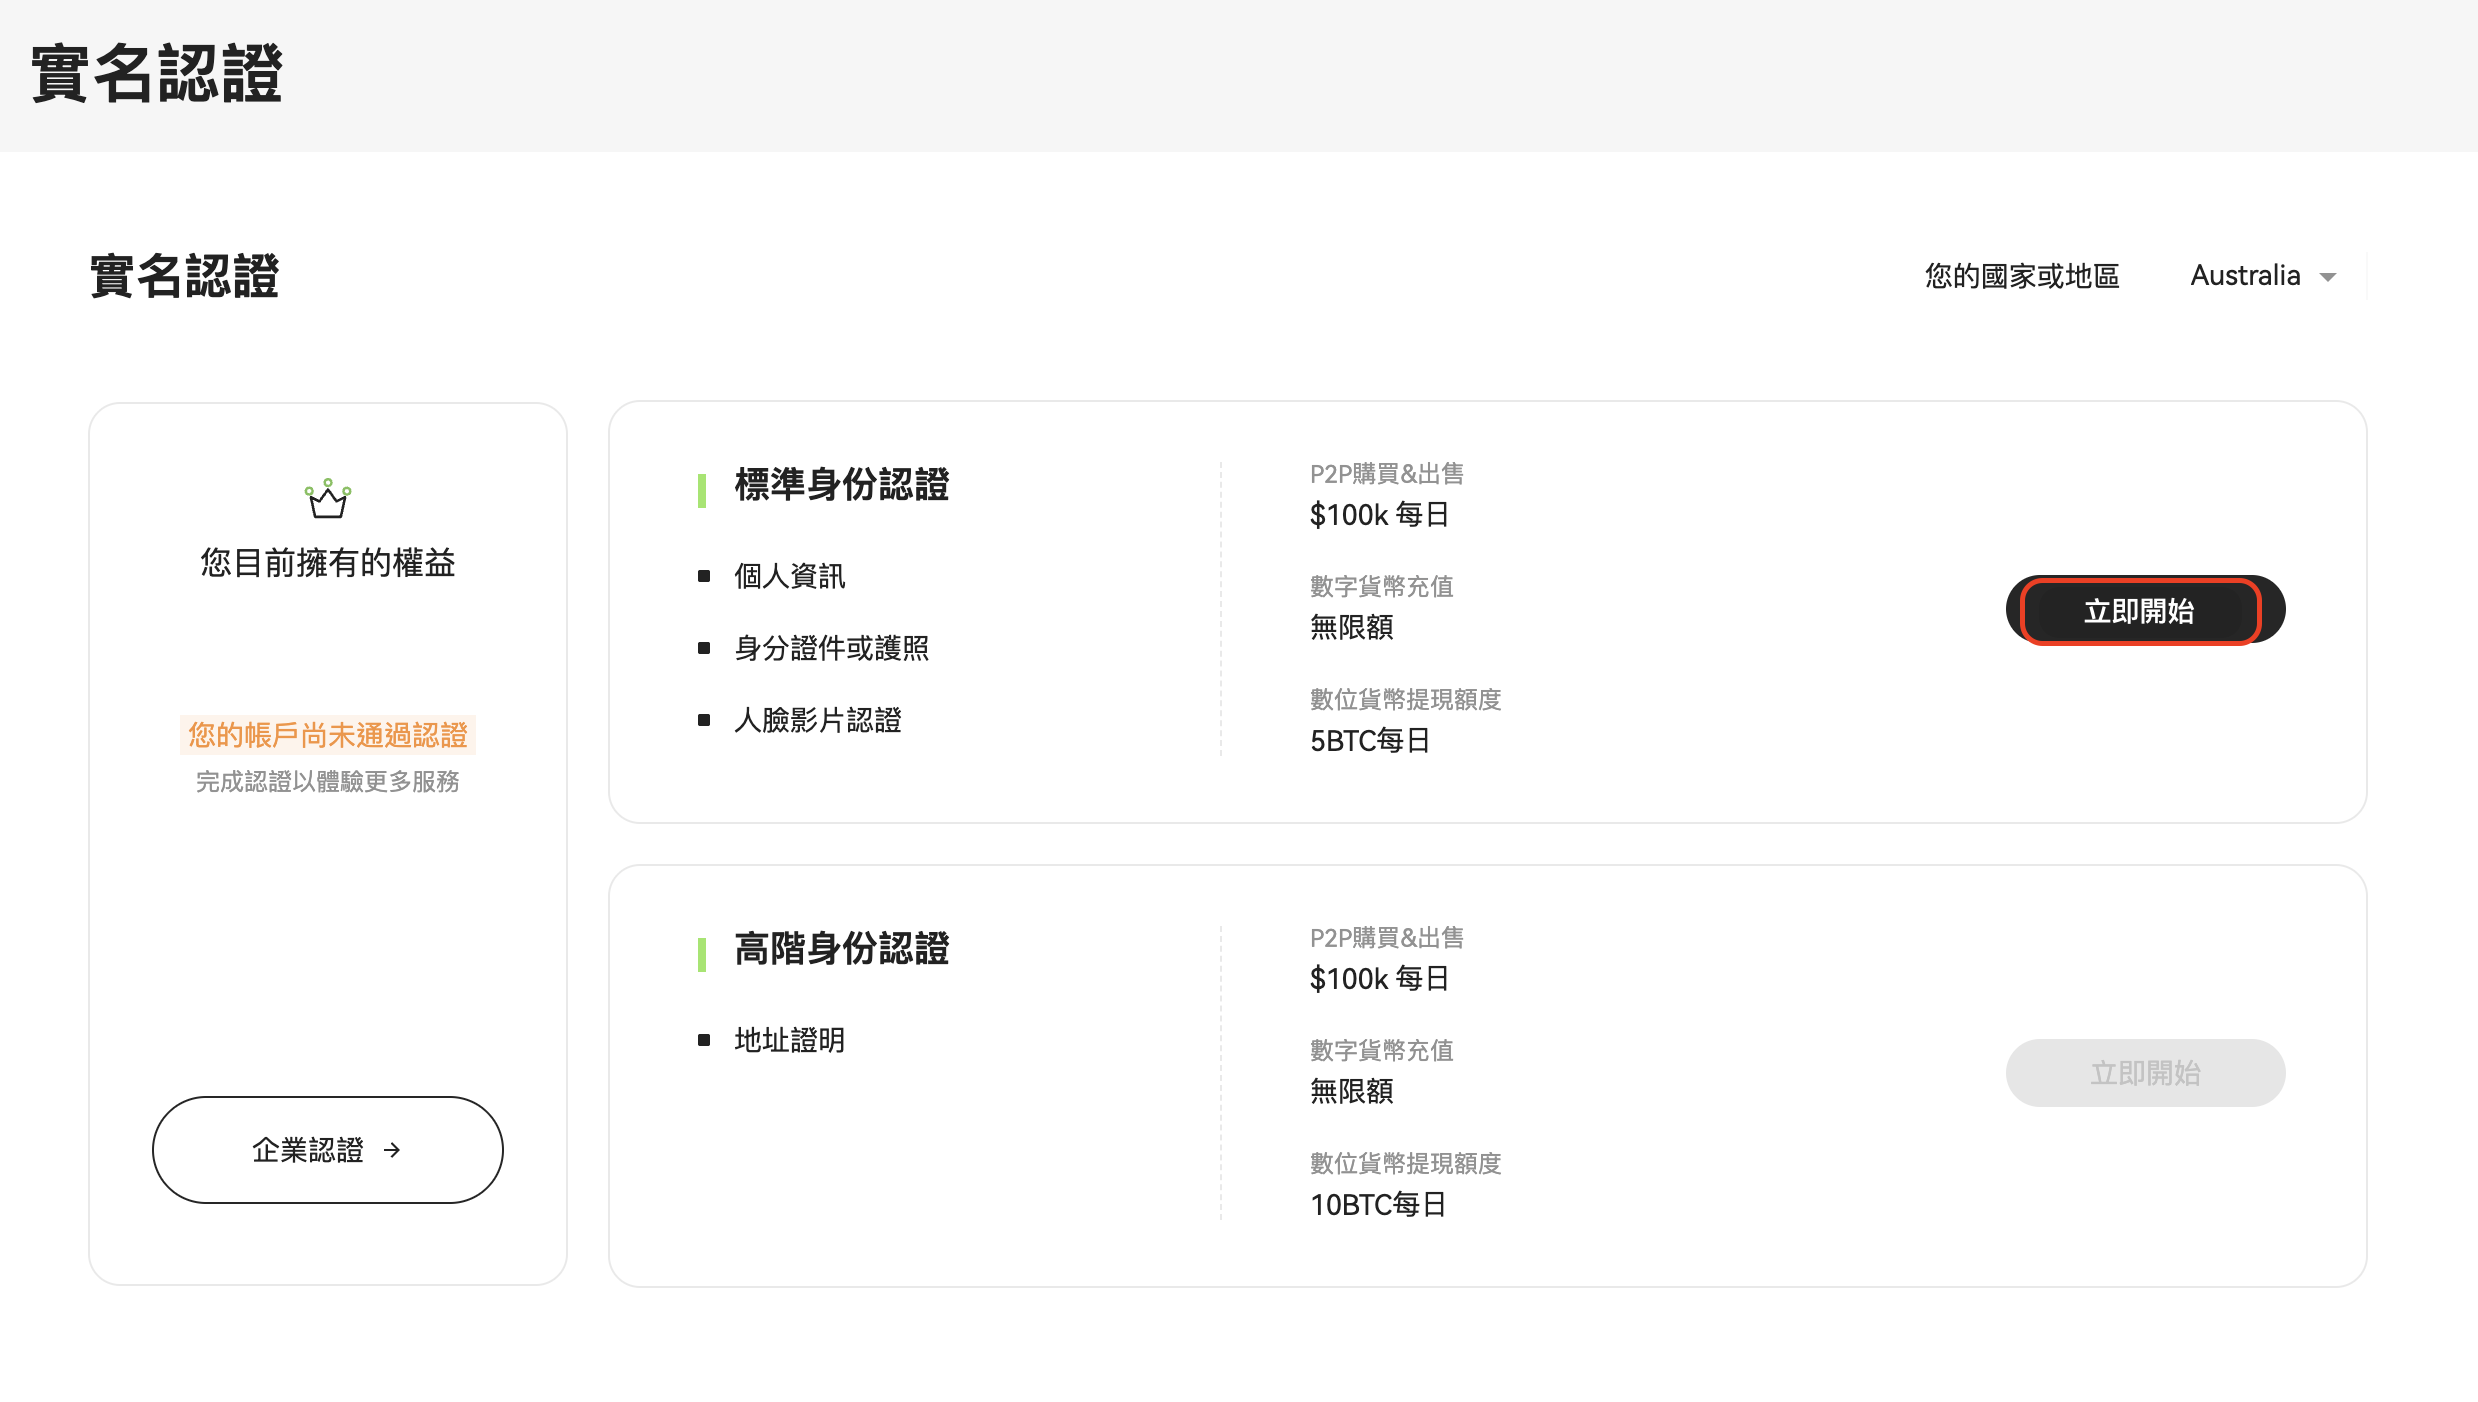Image resolution: width=2478 pixels, height=1402 pixels.
Task: Click the 實名認證 page title at top
Action: [x=156, y=74]
